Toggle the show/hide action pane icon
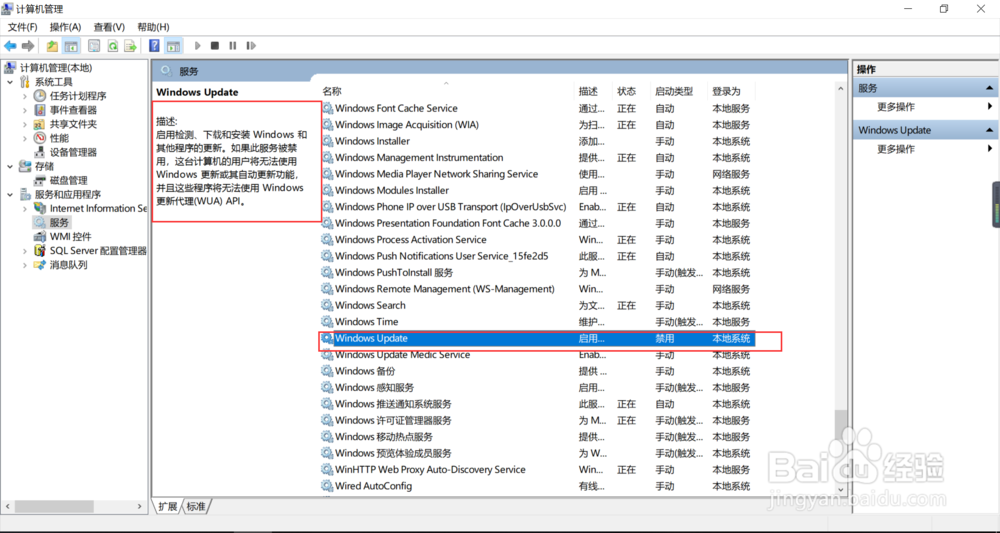Image resolution: width=1000 pixels, height=533 pixels. tap(173, 46)
